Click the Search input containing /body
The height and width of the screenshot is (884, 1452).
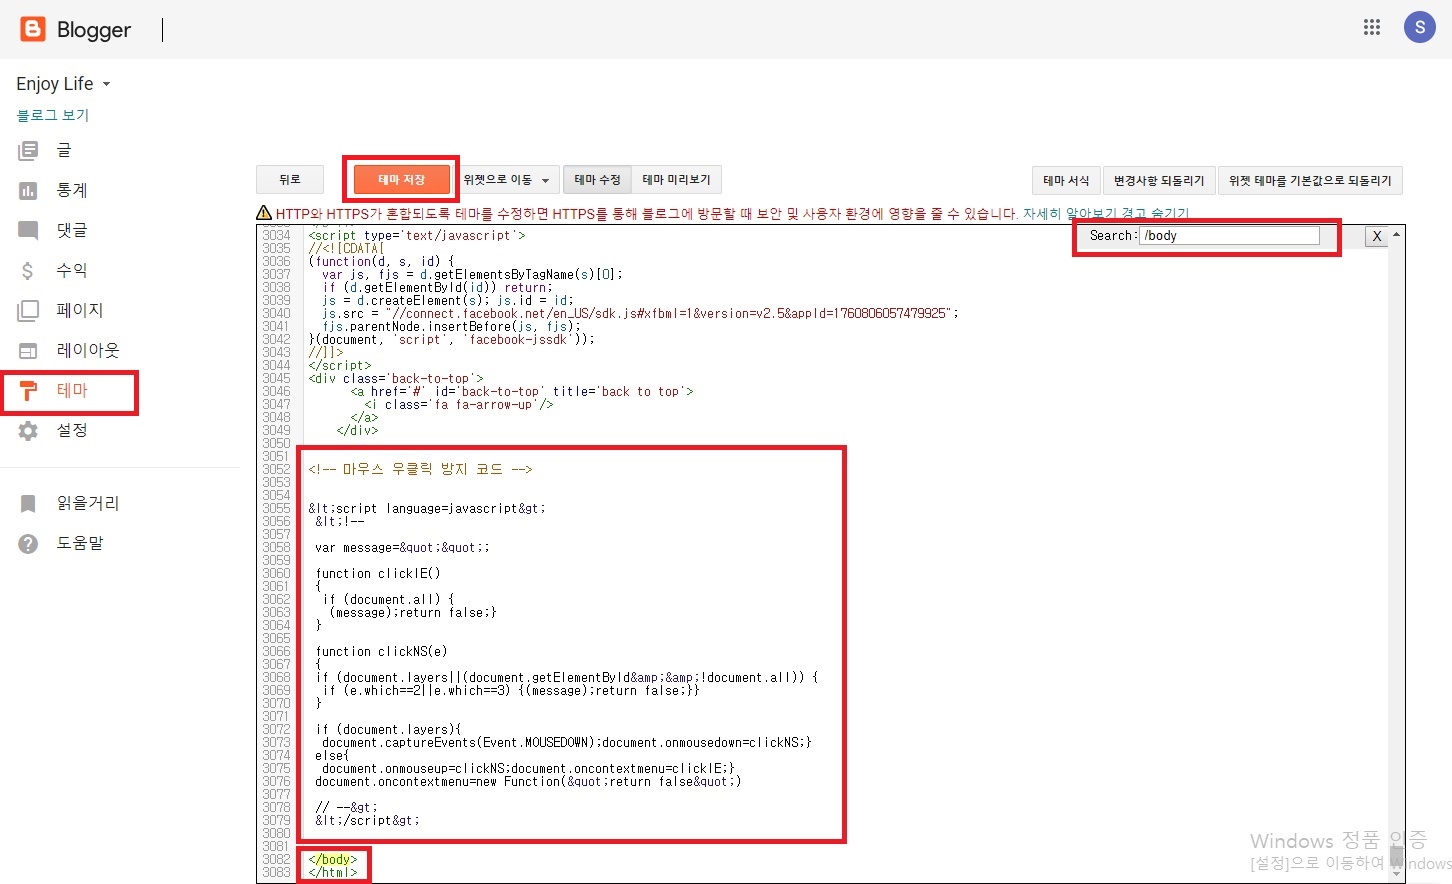tap(1229, 236)
